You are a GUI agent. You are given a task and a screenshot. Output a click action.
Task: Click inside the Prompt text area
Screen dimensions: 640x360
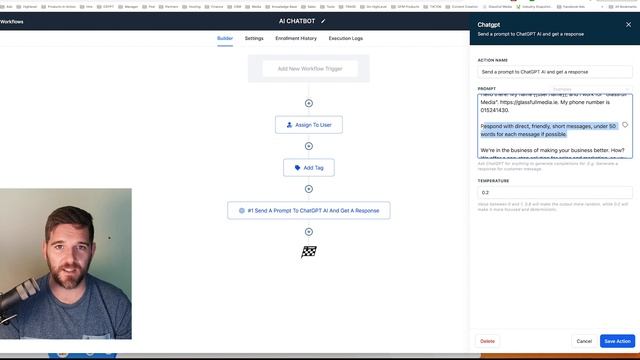tap(555, 126)
